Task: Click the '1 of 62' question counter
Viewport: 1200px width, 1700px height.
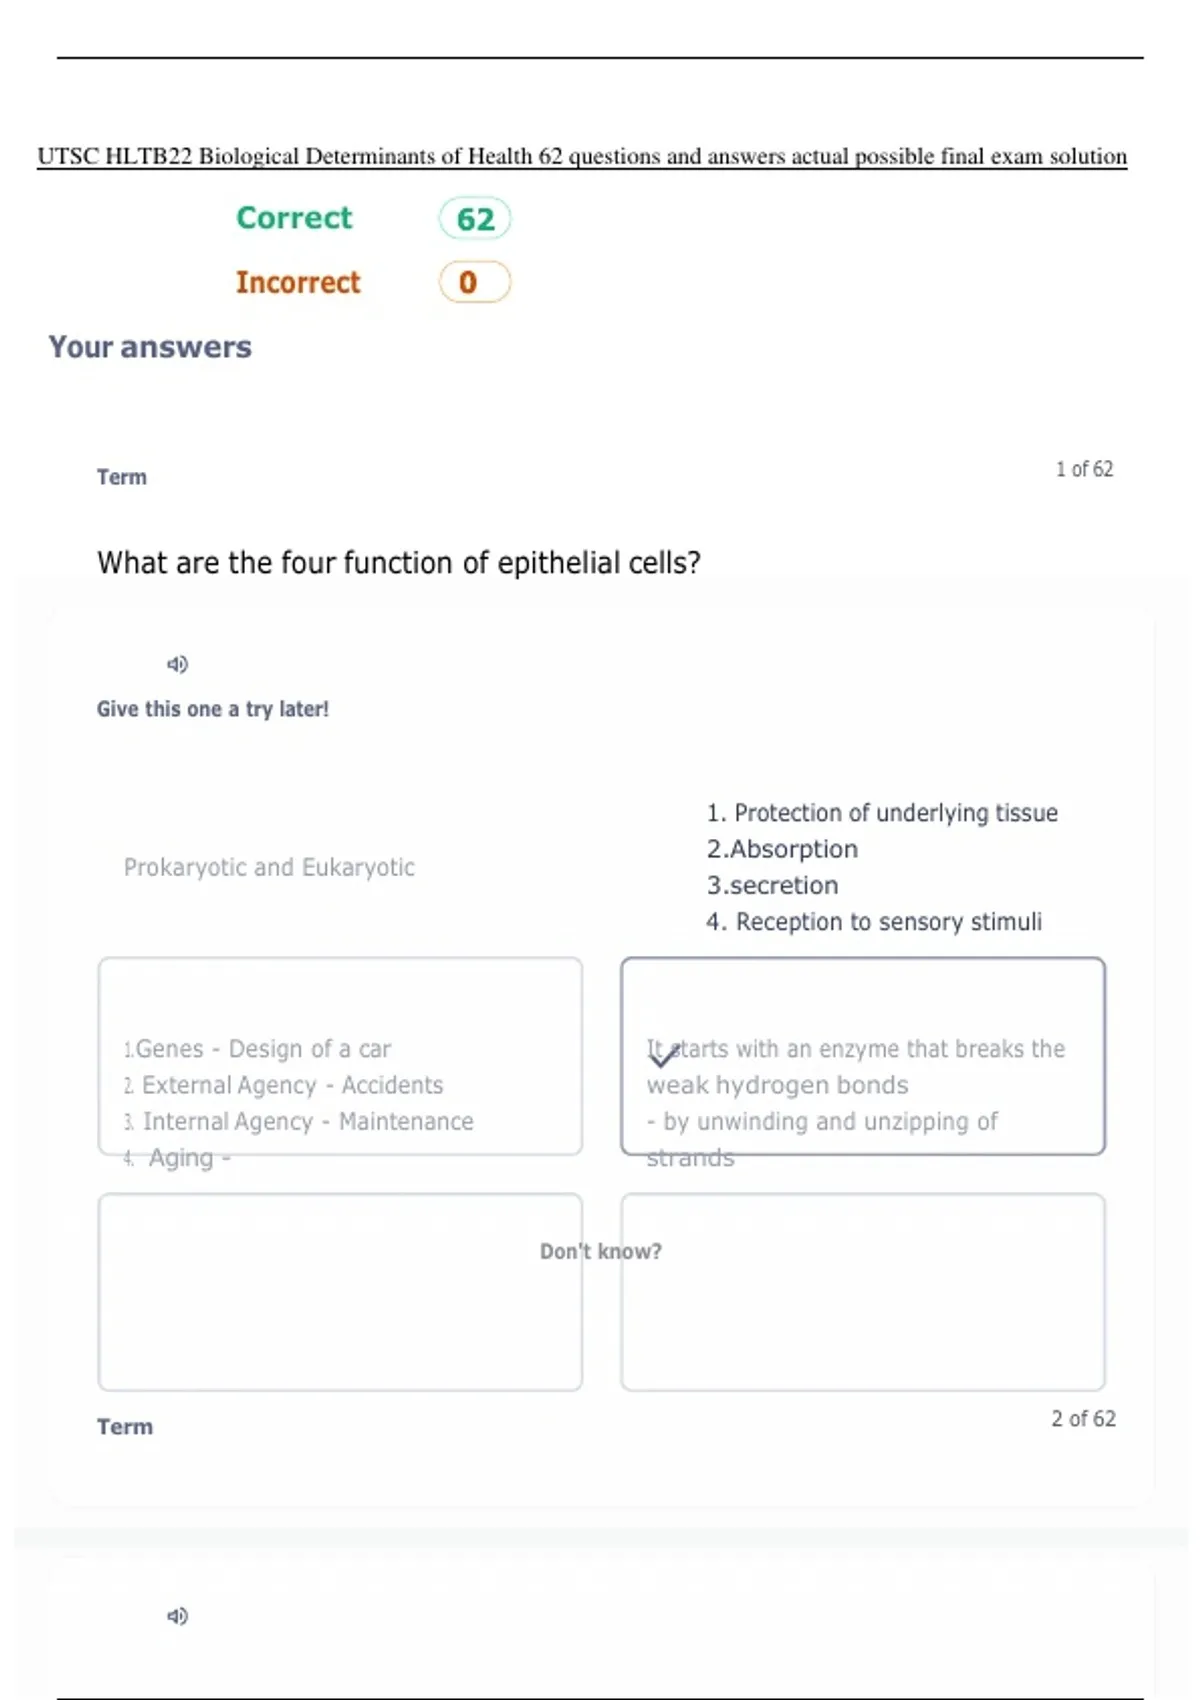Action: (x=1084, y=469)
